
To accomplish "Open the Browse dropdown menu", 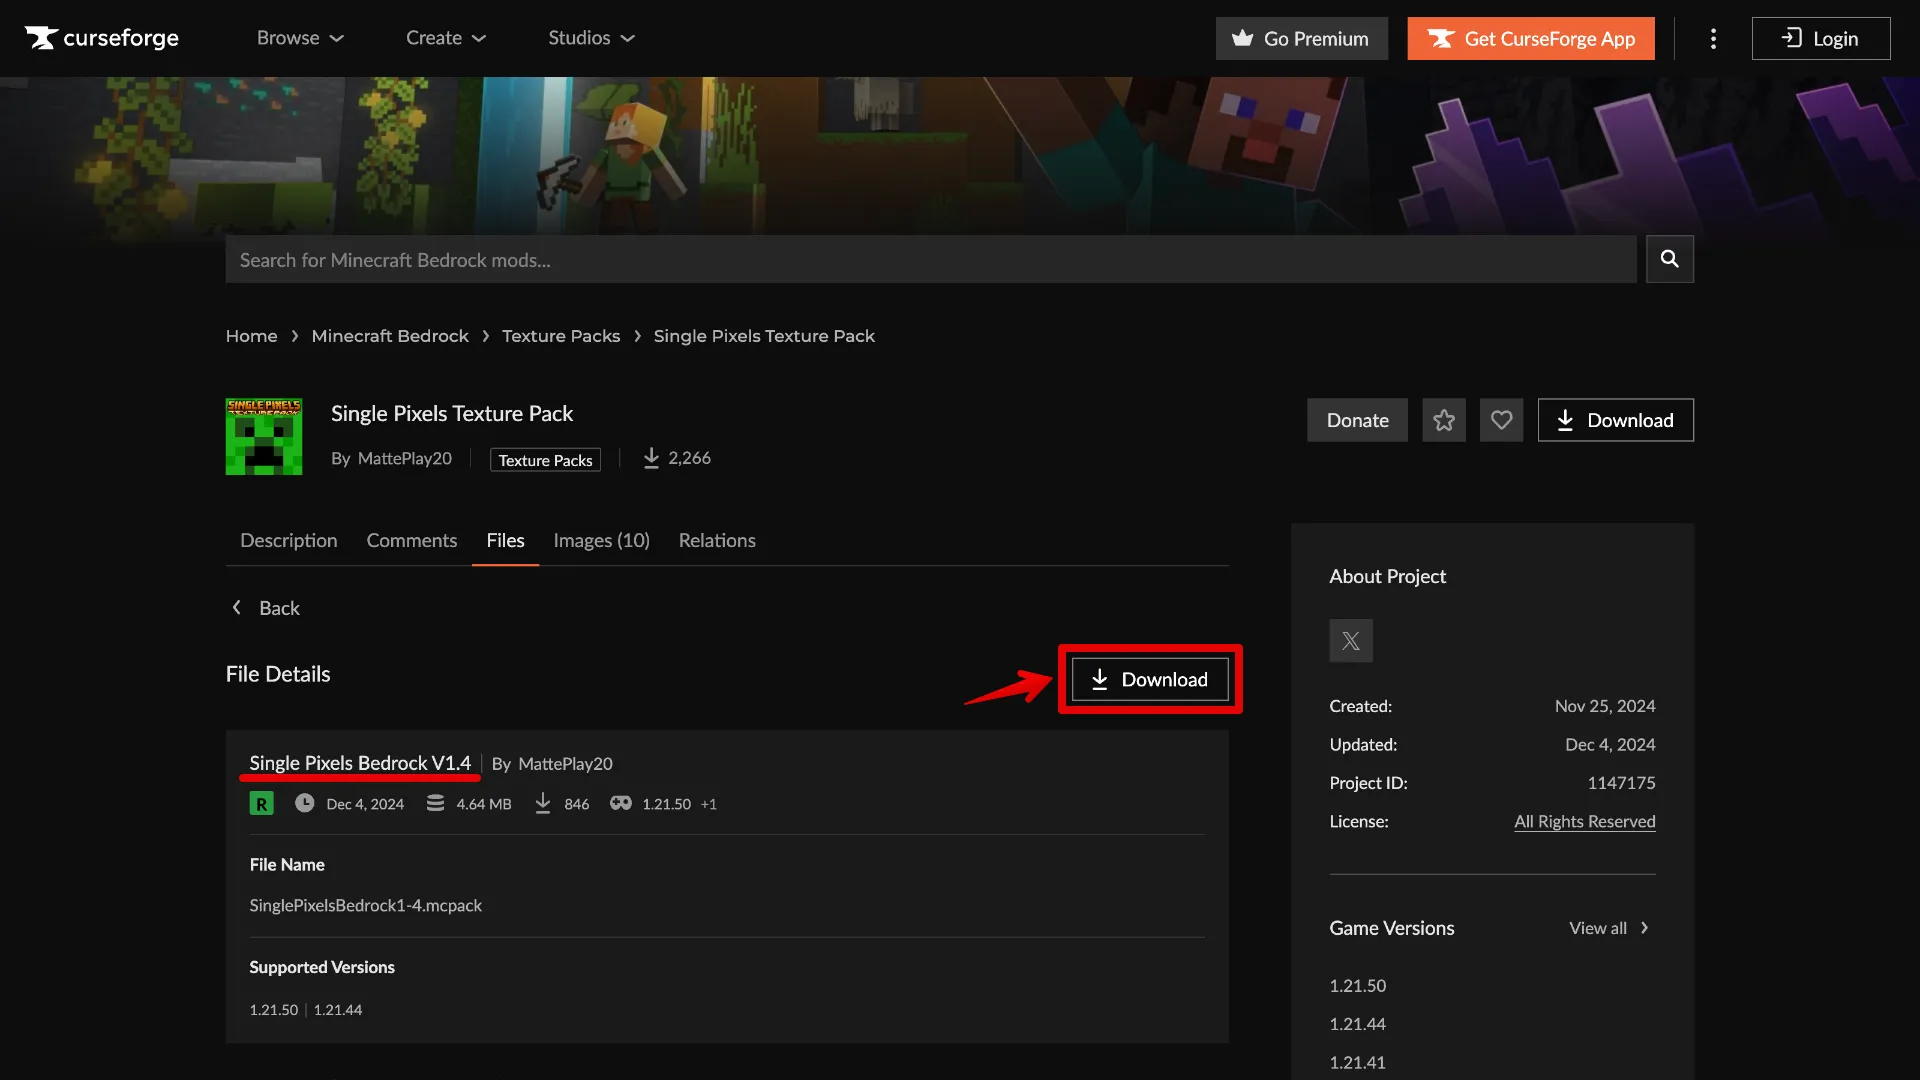I will pos(300,38).
